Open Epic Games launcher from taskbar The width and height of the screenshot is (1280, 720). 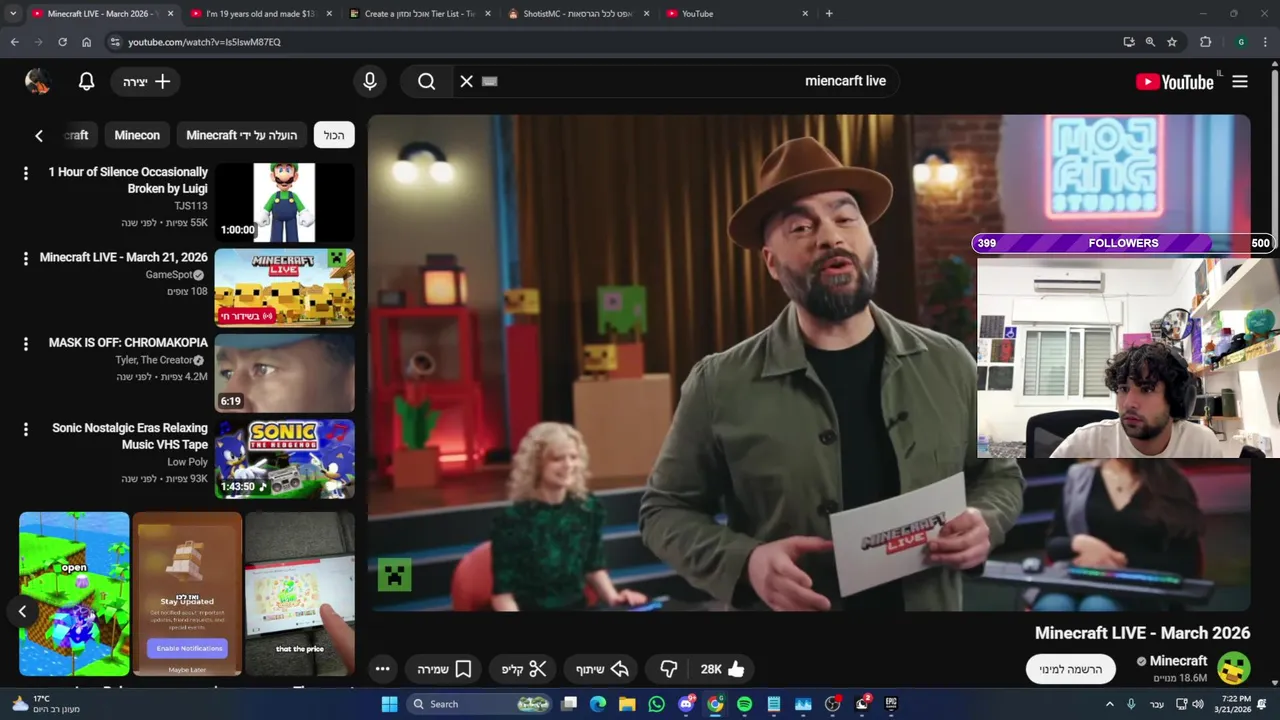pos(891,704)
